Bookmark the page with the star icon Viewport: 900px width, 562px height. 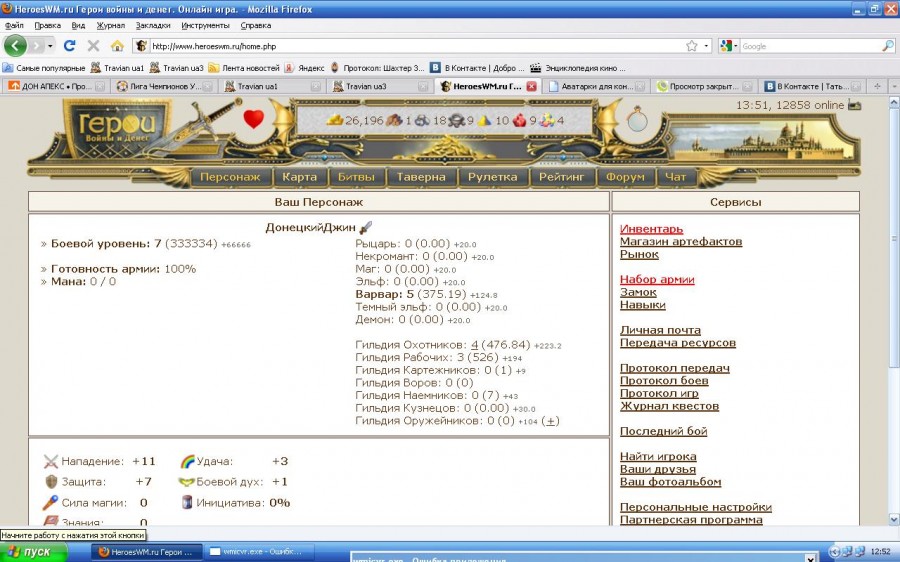pyautogui.click(x=692, y=46)
